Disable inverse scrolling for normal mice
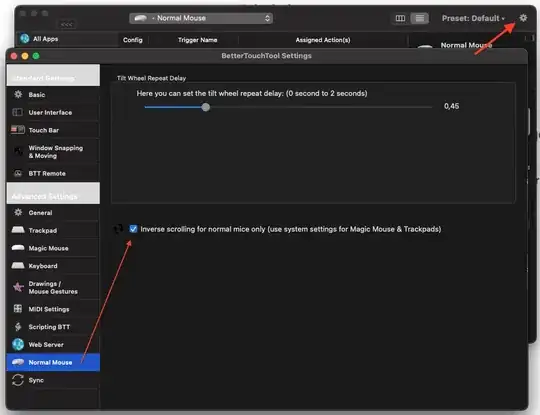The width and height of the screenshot is (540, 415). [133, 229]
